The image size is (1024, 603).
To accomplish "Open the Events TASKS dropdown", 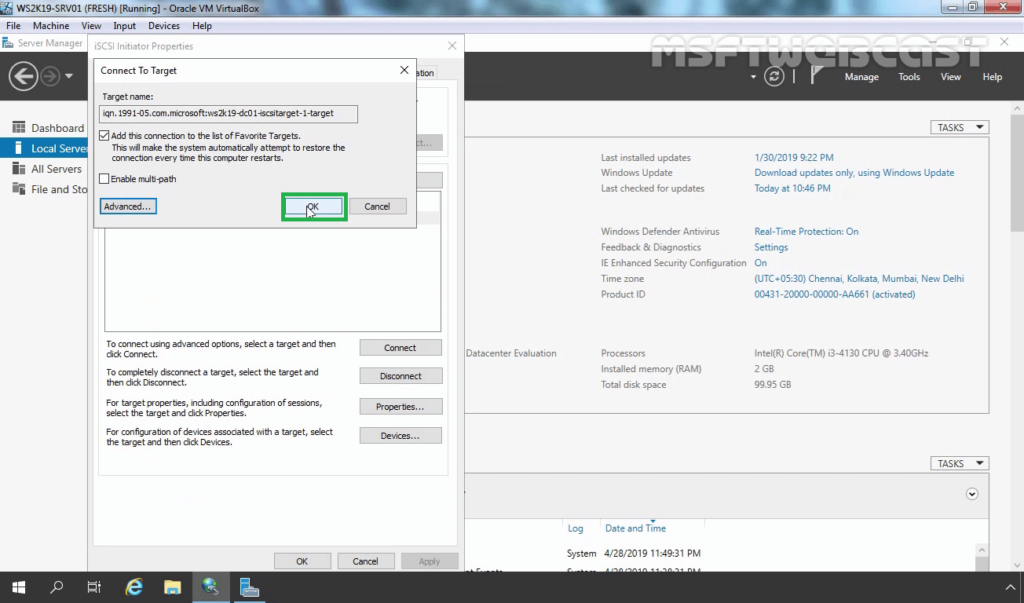I will click(x=959, y=463).
